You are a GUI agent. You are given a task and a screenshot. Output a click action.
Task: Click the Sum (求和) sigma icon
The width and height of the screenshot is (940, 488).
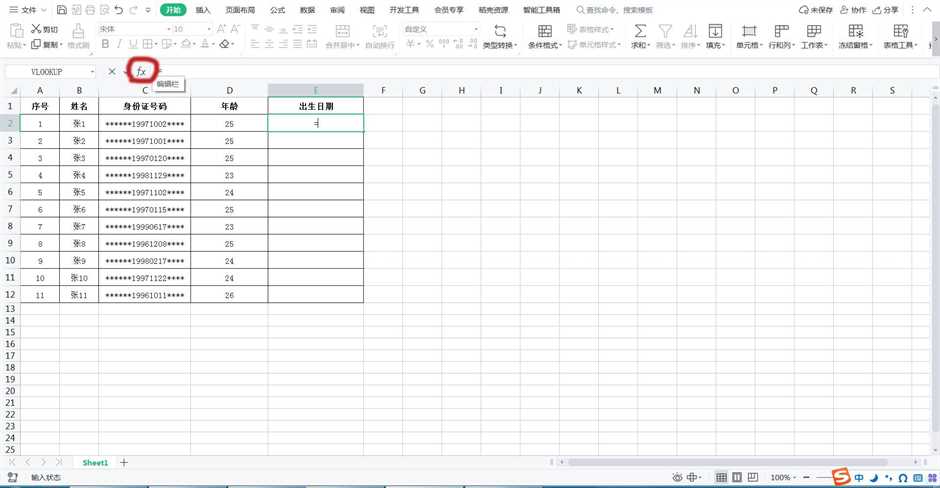coord(640,32)
